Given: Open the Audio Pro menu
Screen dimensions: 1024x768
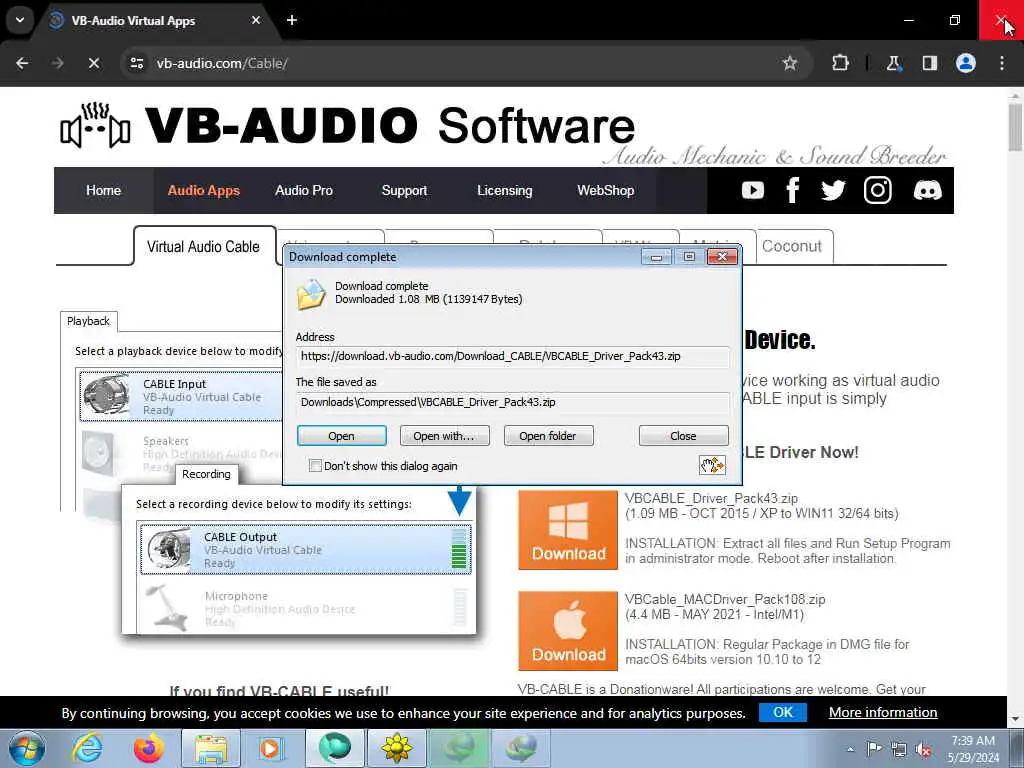Looking at the screenshot, I should (x=304, y=190).
